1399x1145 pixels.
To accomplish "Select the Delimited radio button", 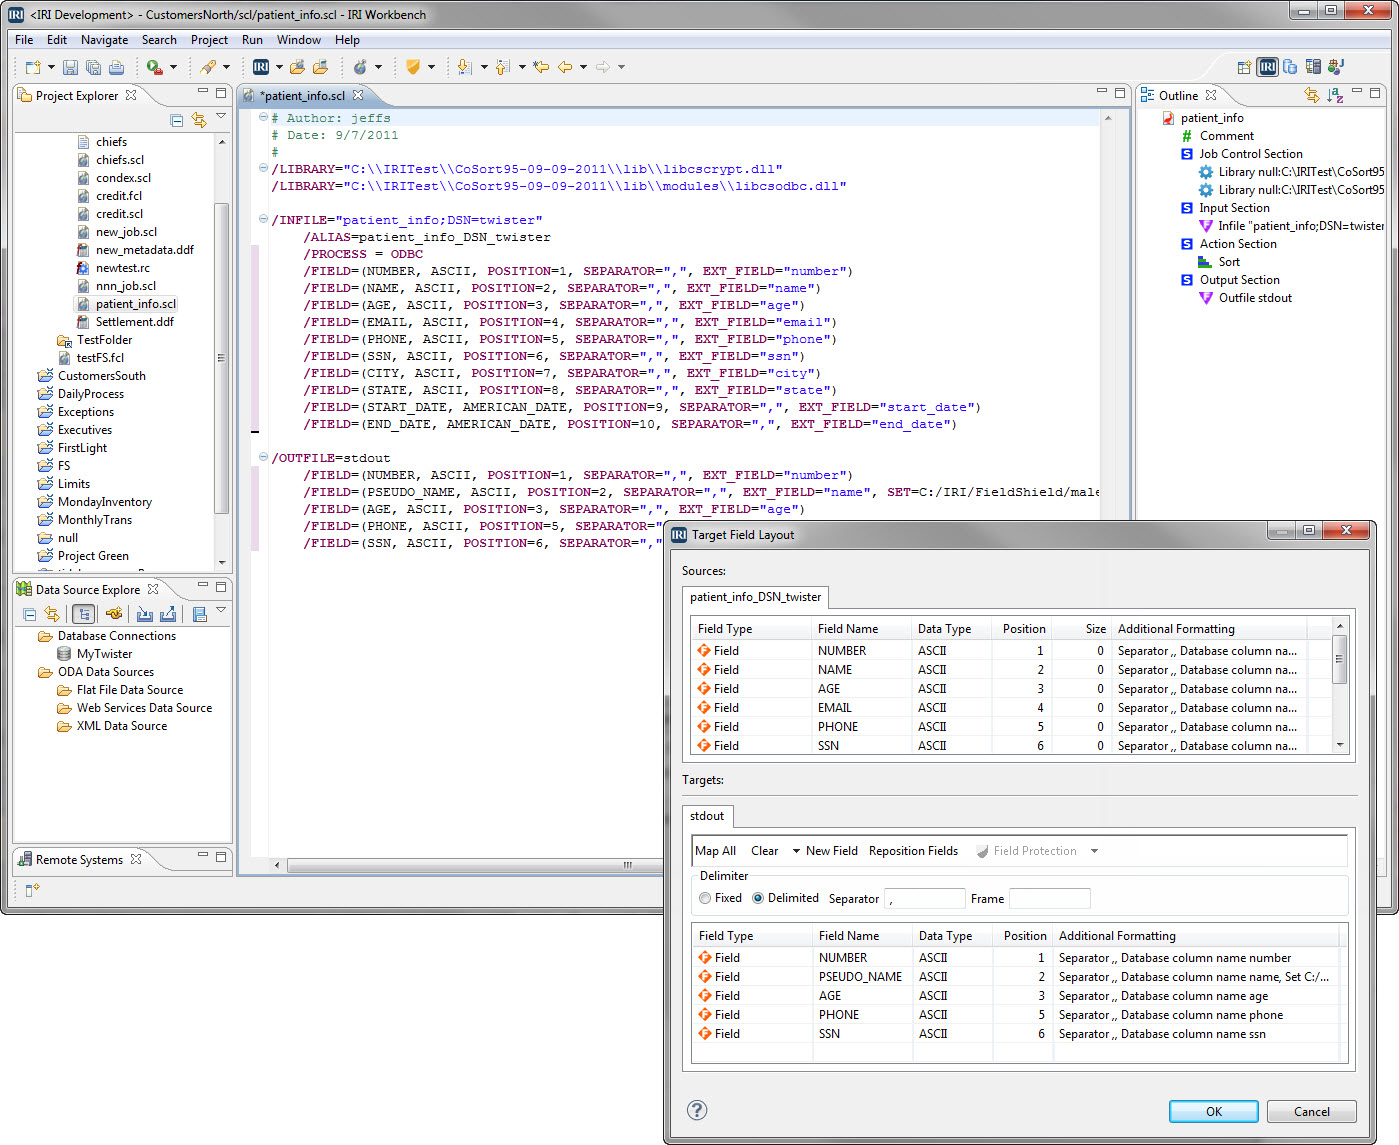I will click(758, 898).
